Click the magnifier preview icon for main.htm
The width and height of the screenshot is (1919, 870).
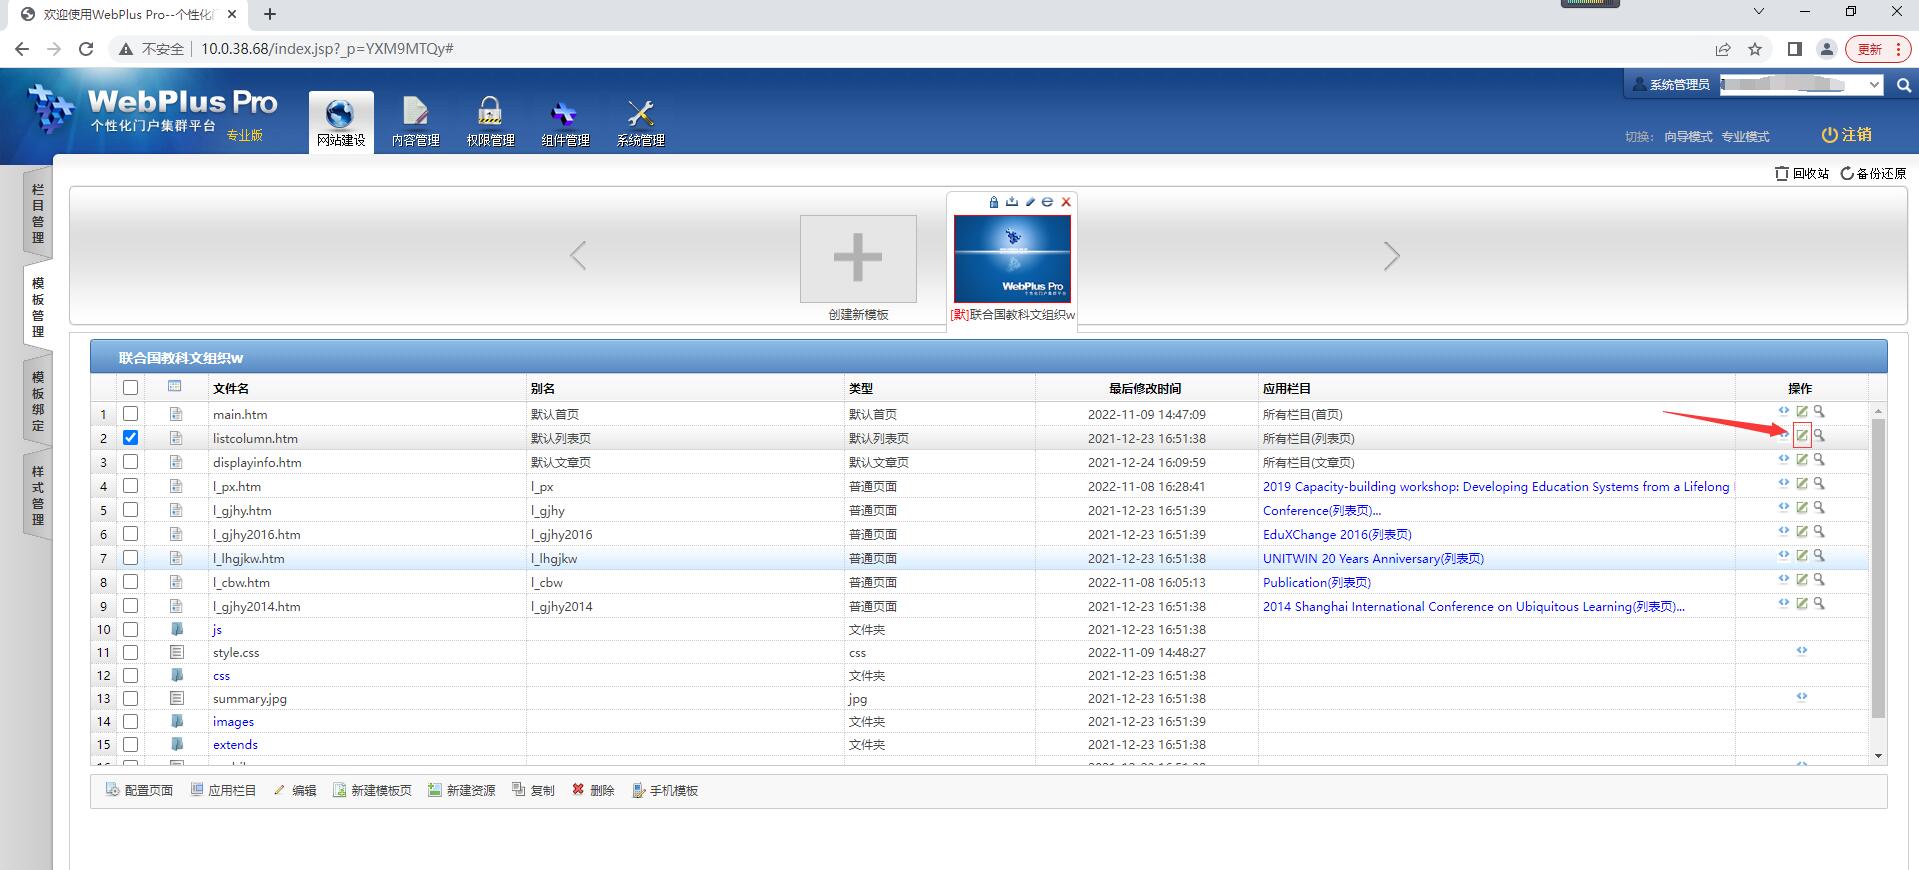tap(1819, 412)
